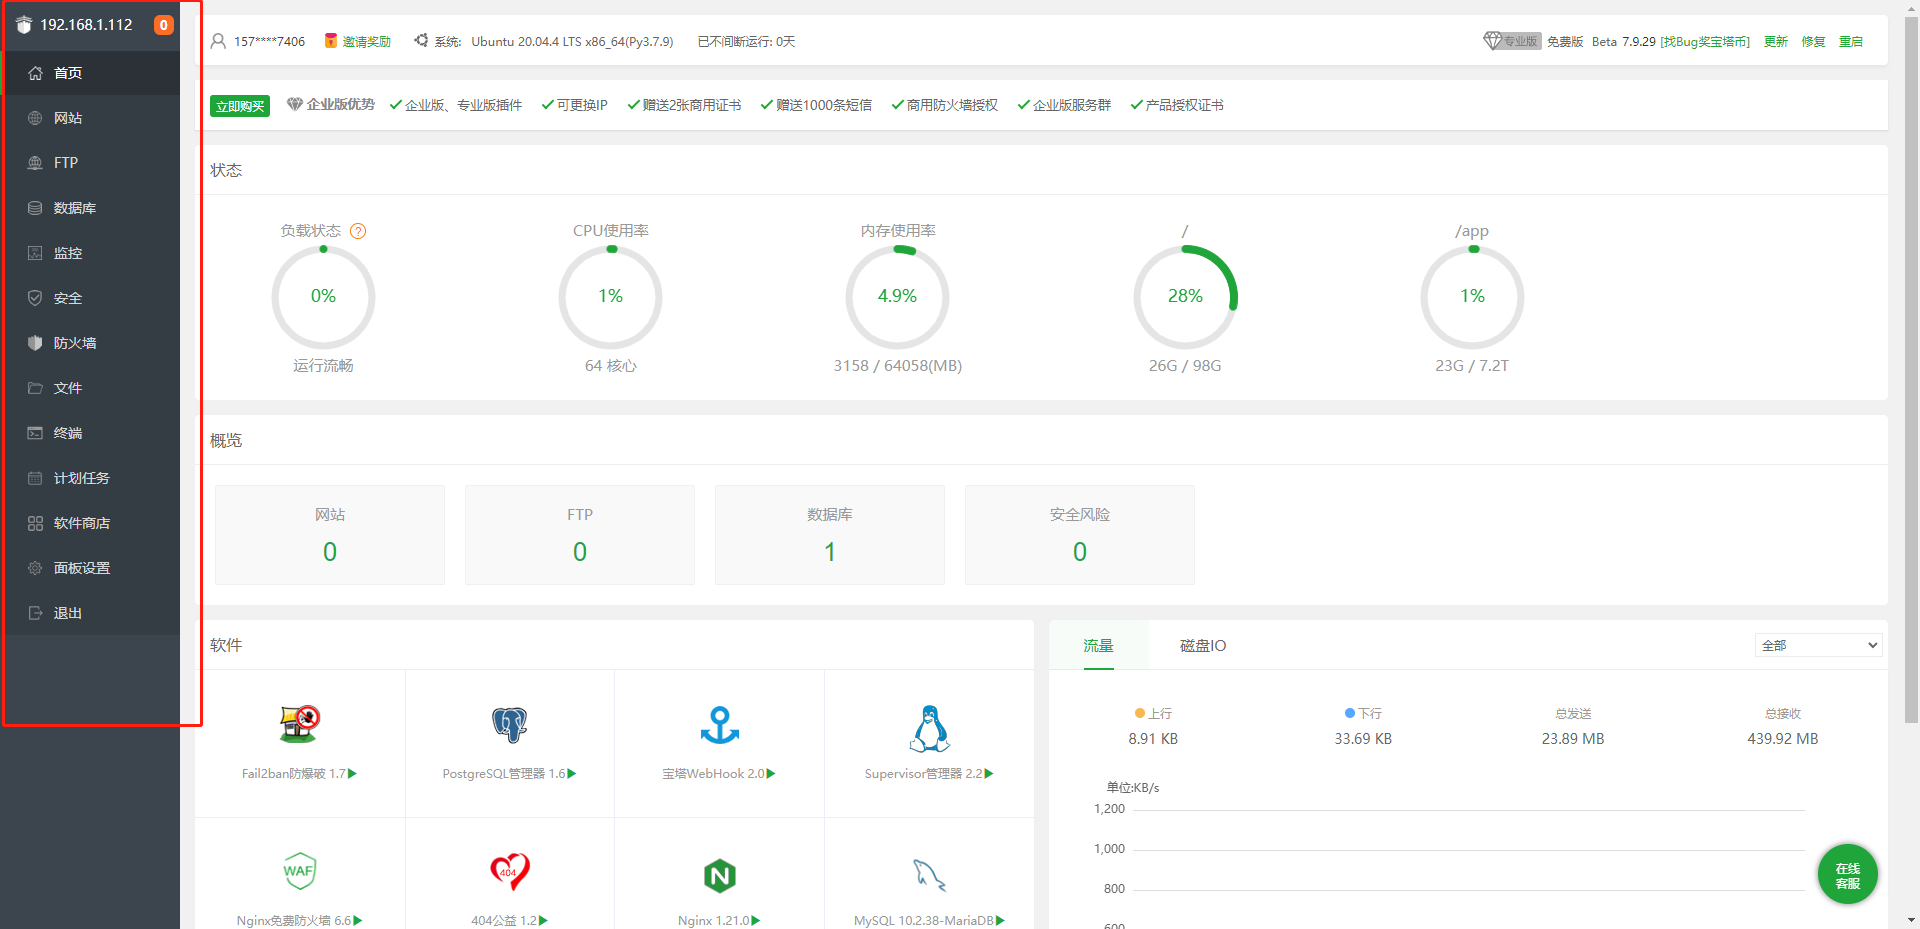Click the 安全风险 overview card
Viewport: 1920px width, 929px height.
tap(1080, 535)
